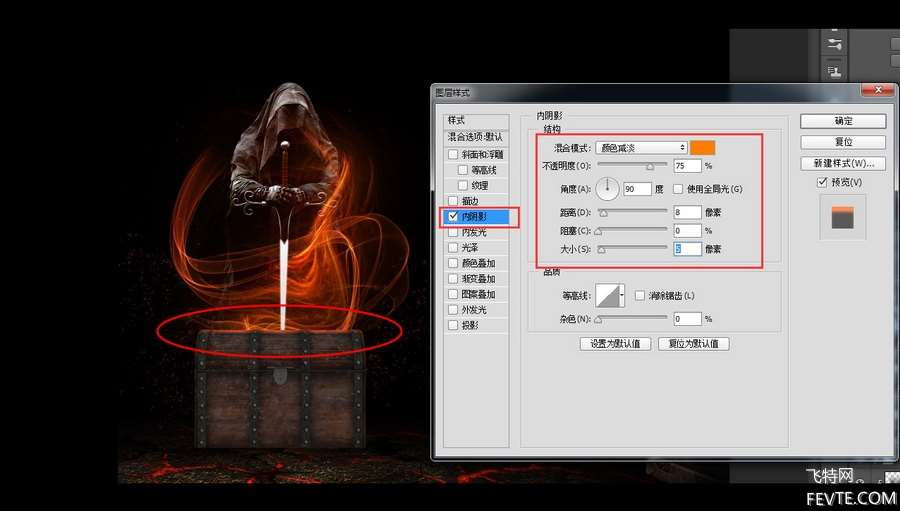The width and height of the screenshot is (900, 511).
Task: Enable the Inner Glow (内发光) checkbox
Action: point(453,232)
